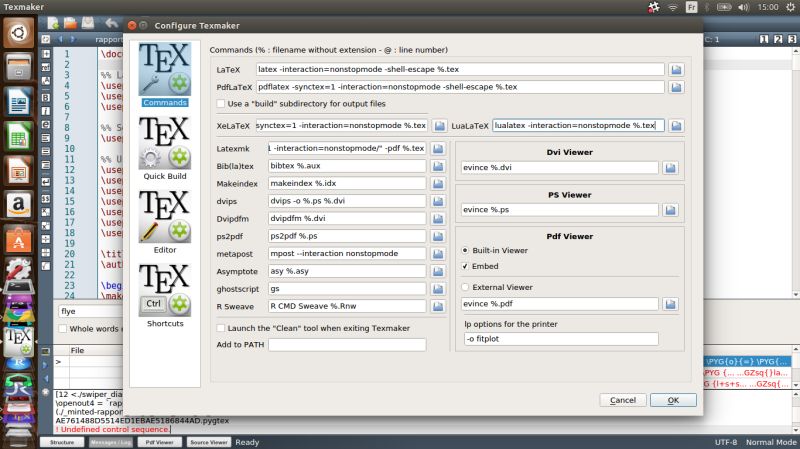The height and width of the screenshot is (449, 800).
Task: Browse for the Asymptote executable
Action: click(x=438, y=271)
